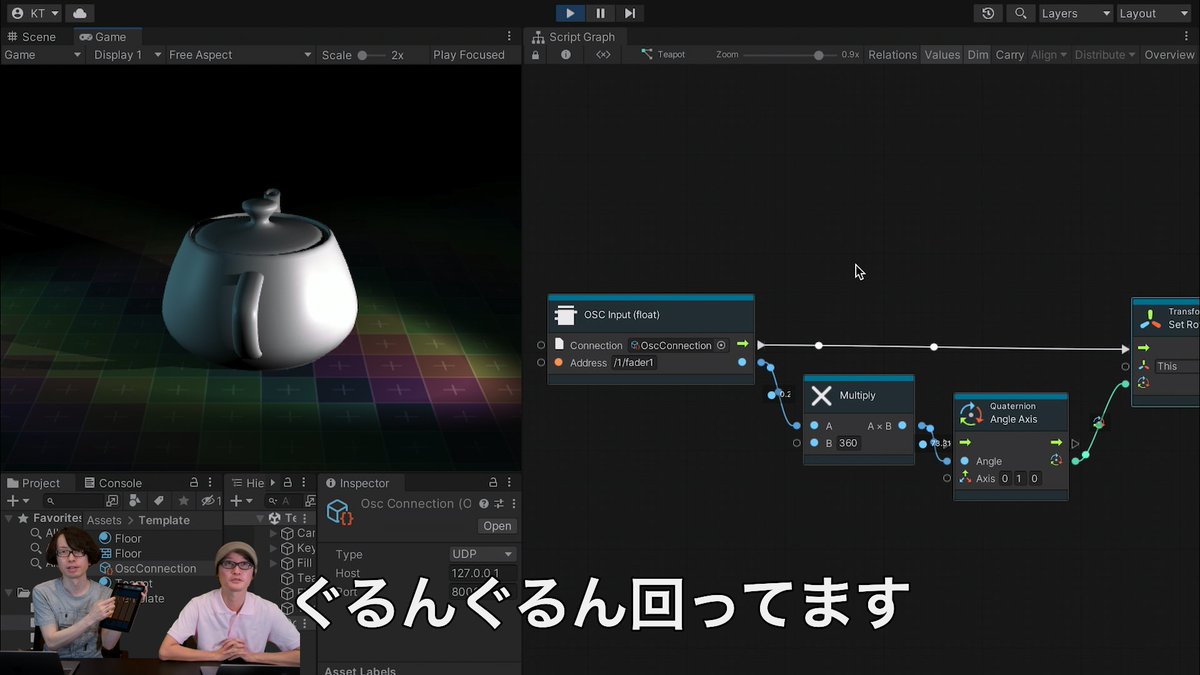
Task: Click the Inspector presets slider icon
Action: point(498,504)
